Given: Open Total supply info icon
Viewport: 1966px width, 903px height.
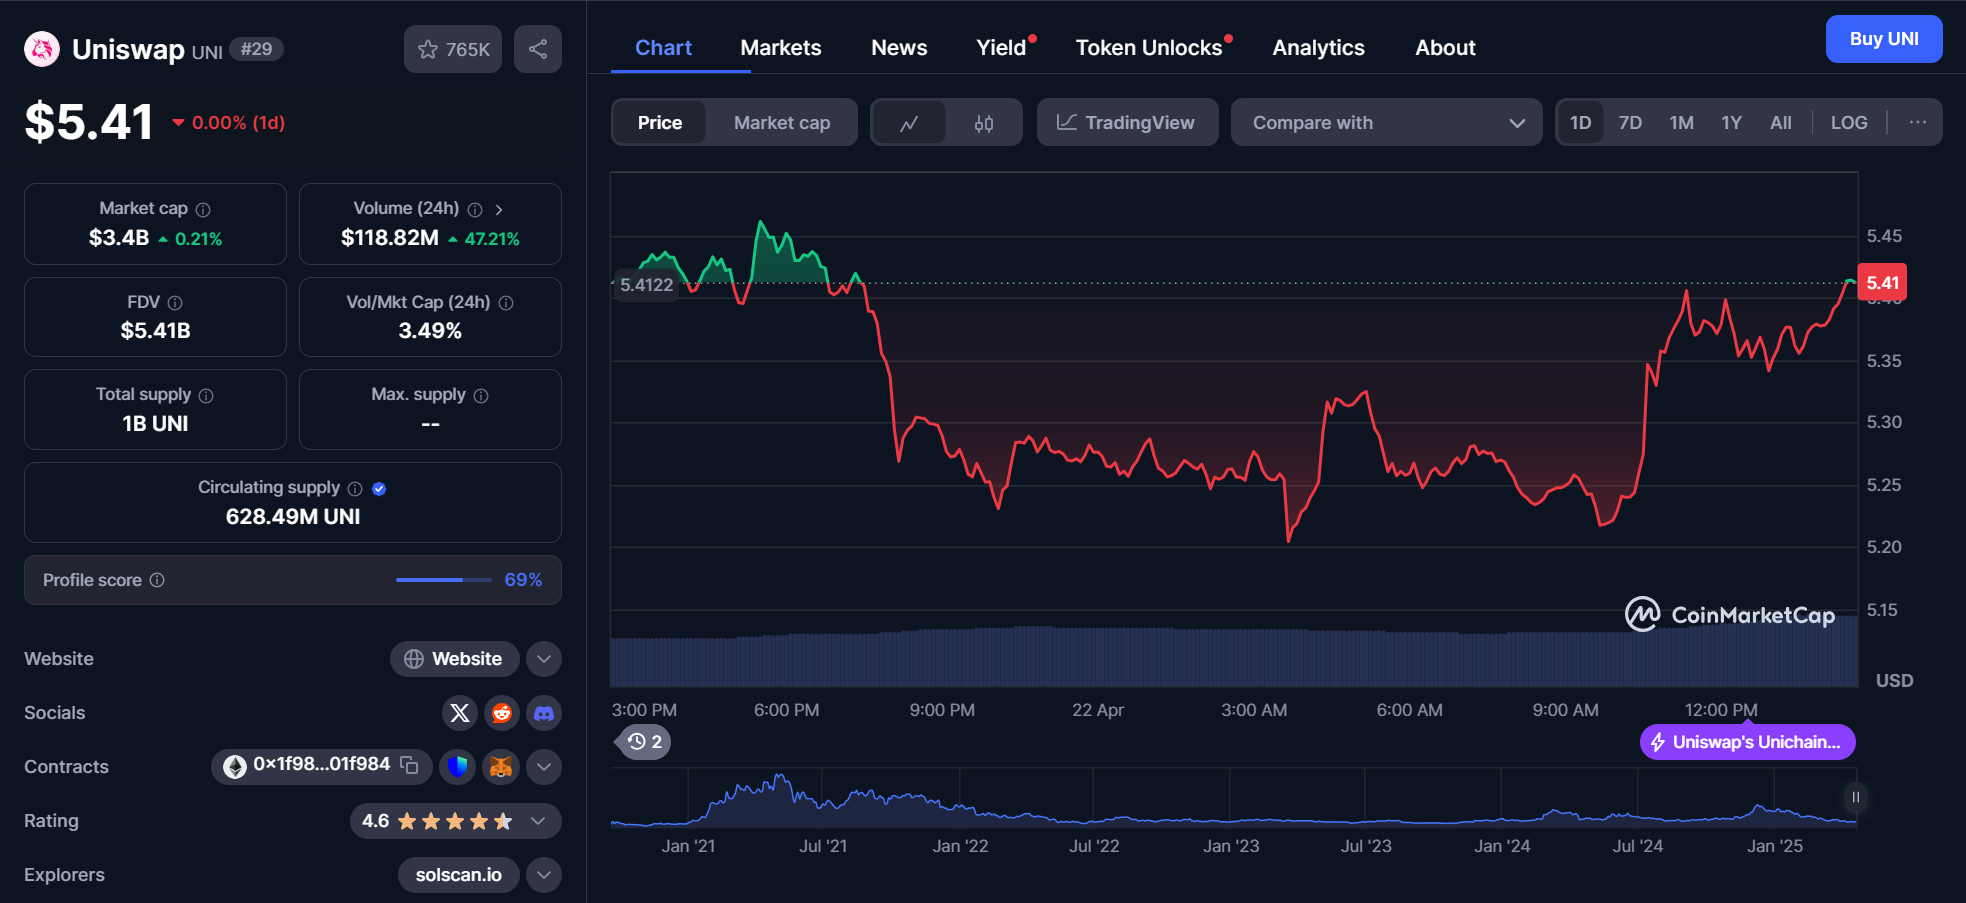Looking at the screenshot, I should pyautogui.click(x=206, y=396).
